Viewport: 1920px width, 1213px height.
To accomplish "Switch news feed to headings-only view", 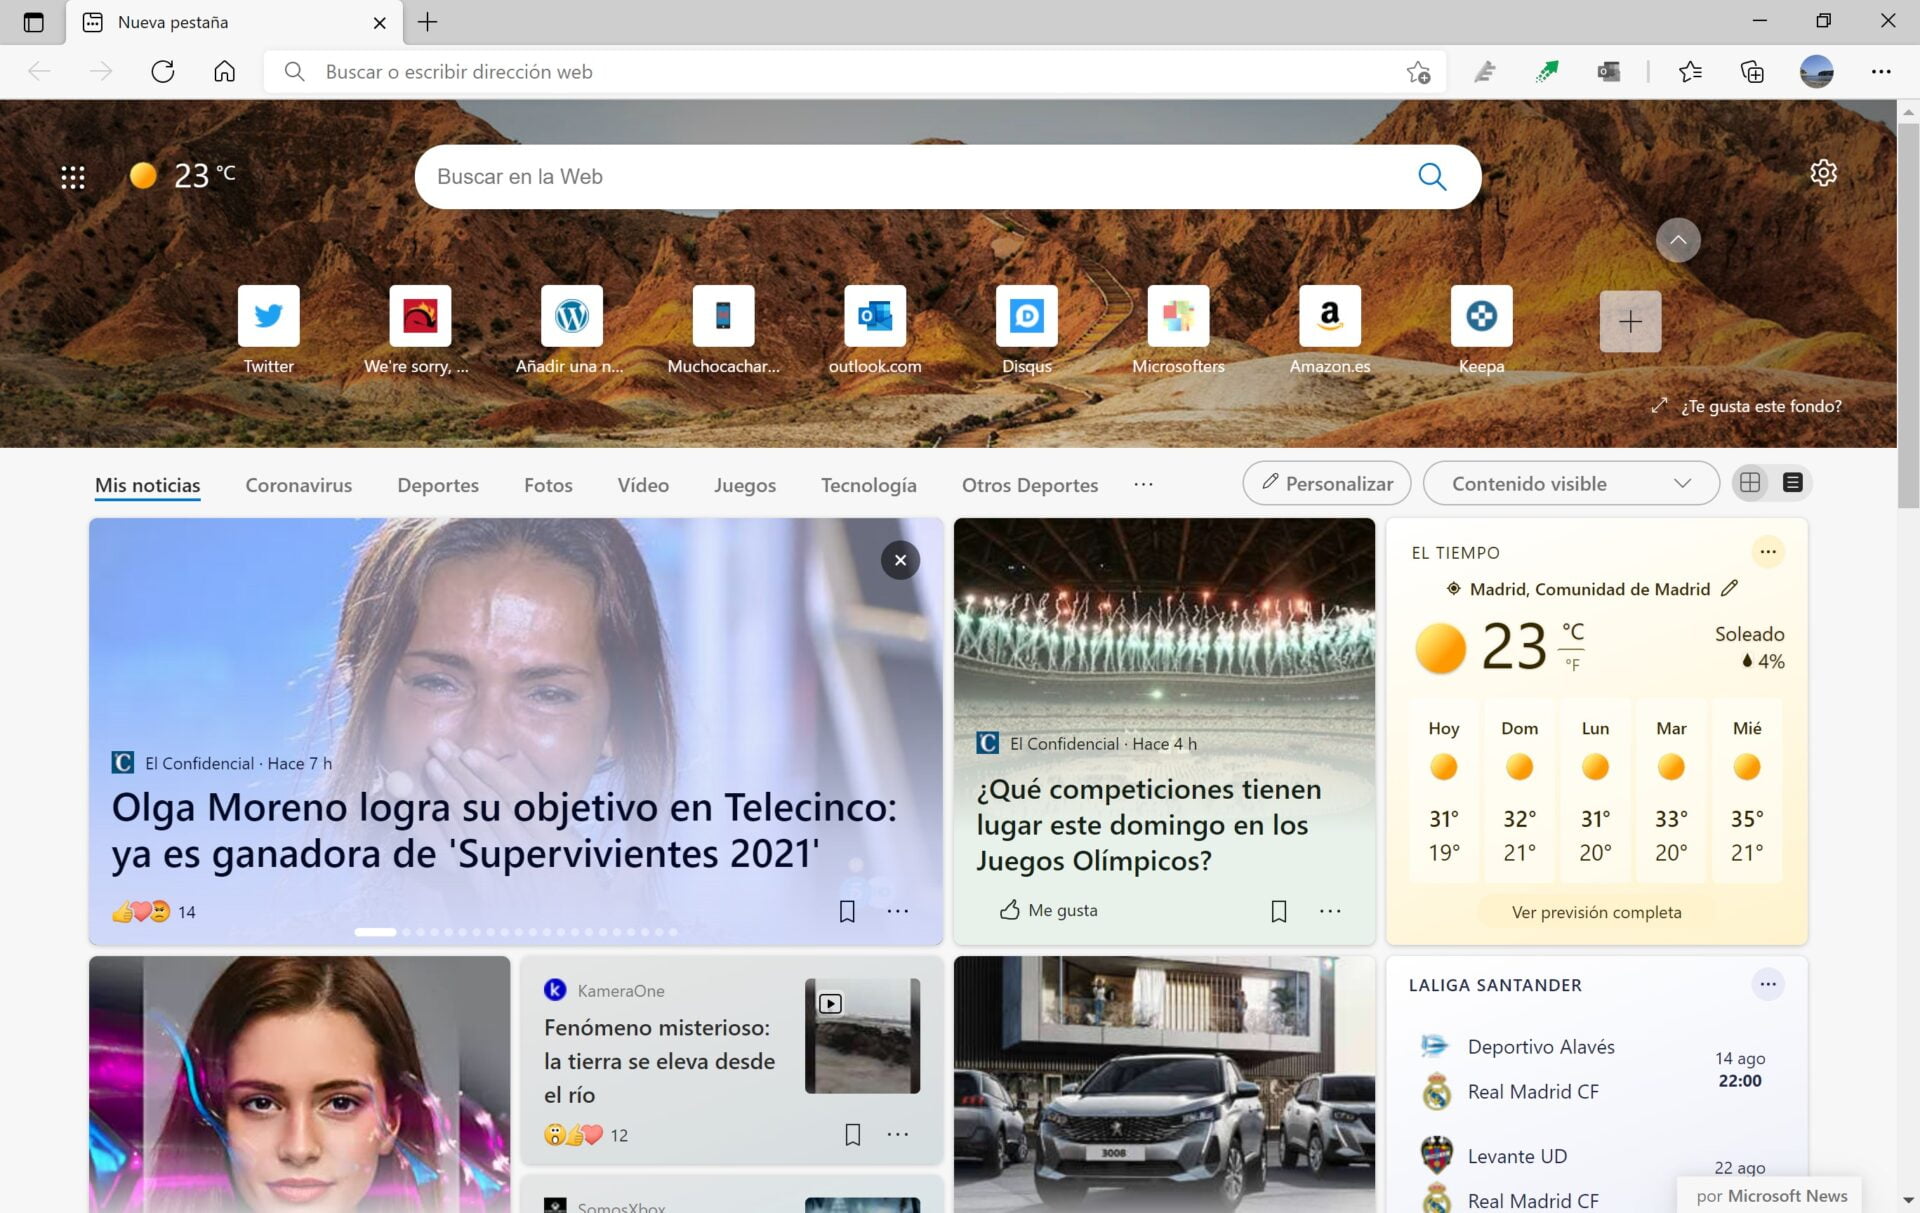I will click(x=1794, y=482).
